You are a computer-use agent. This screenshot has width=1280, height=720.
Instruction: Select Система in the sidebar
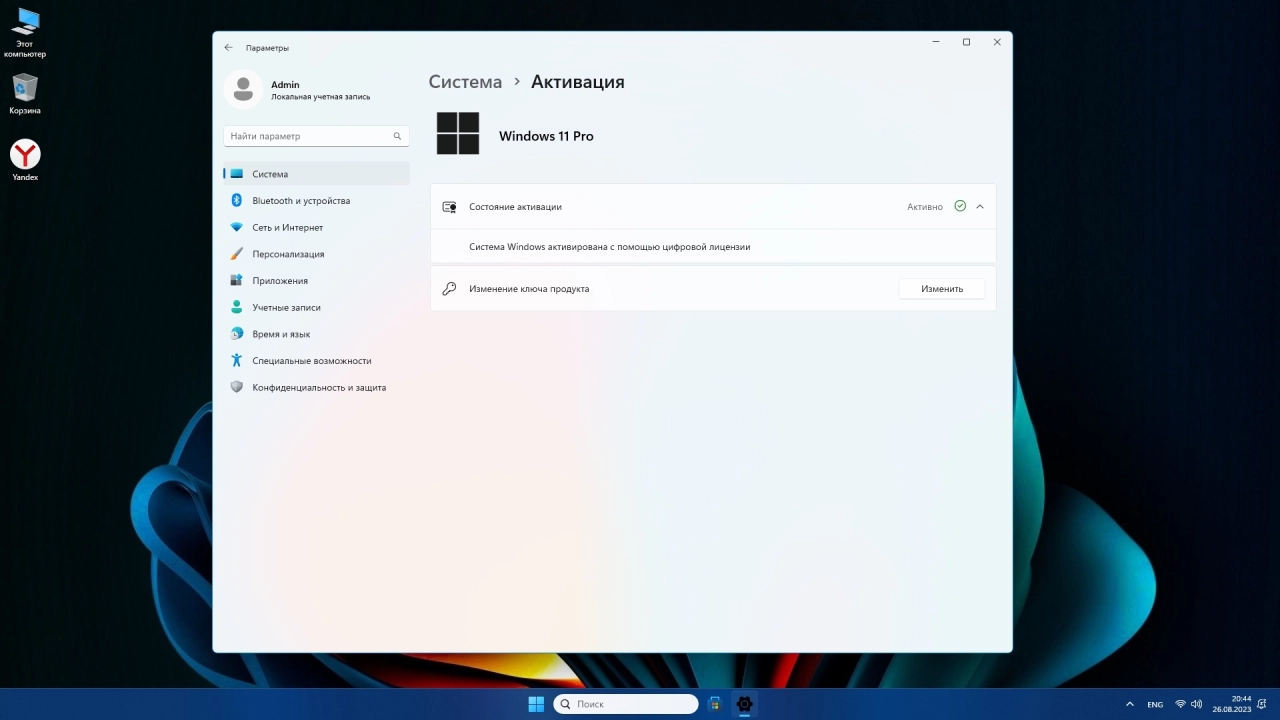[x=316, y=174]
